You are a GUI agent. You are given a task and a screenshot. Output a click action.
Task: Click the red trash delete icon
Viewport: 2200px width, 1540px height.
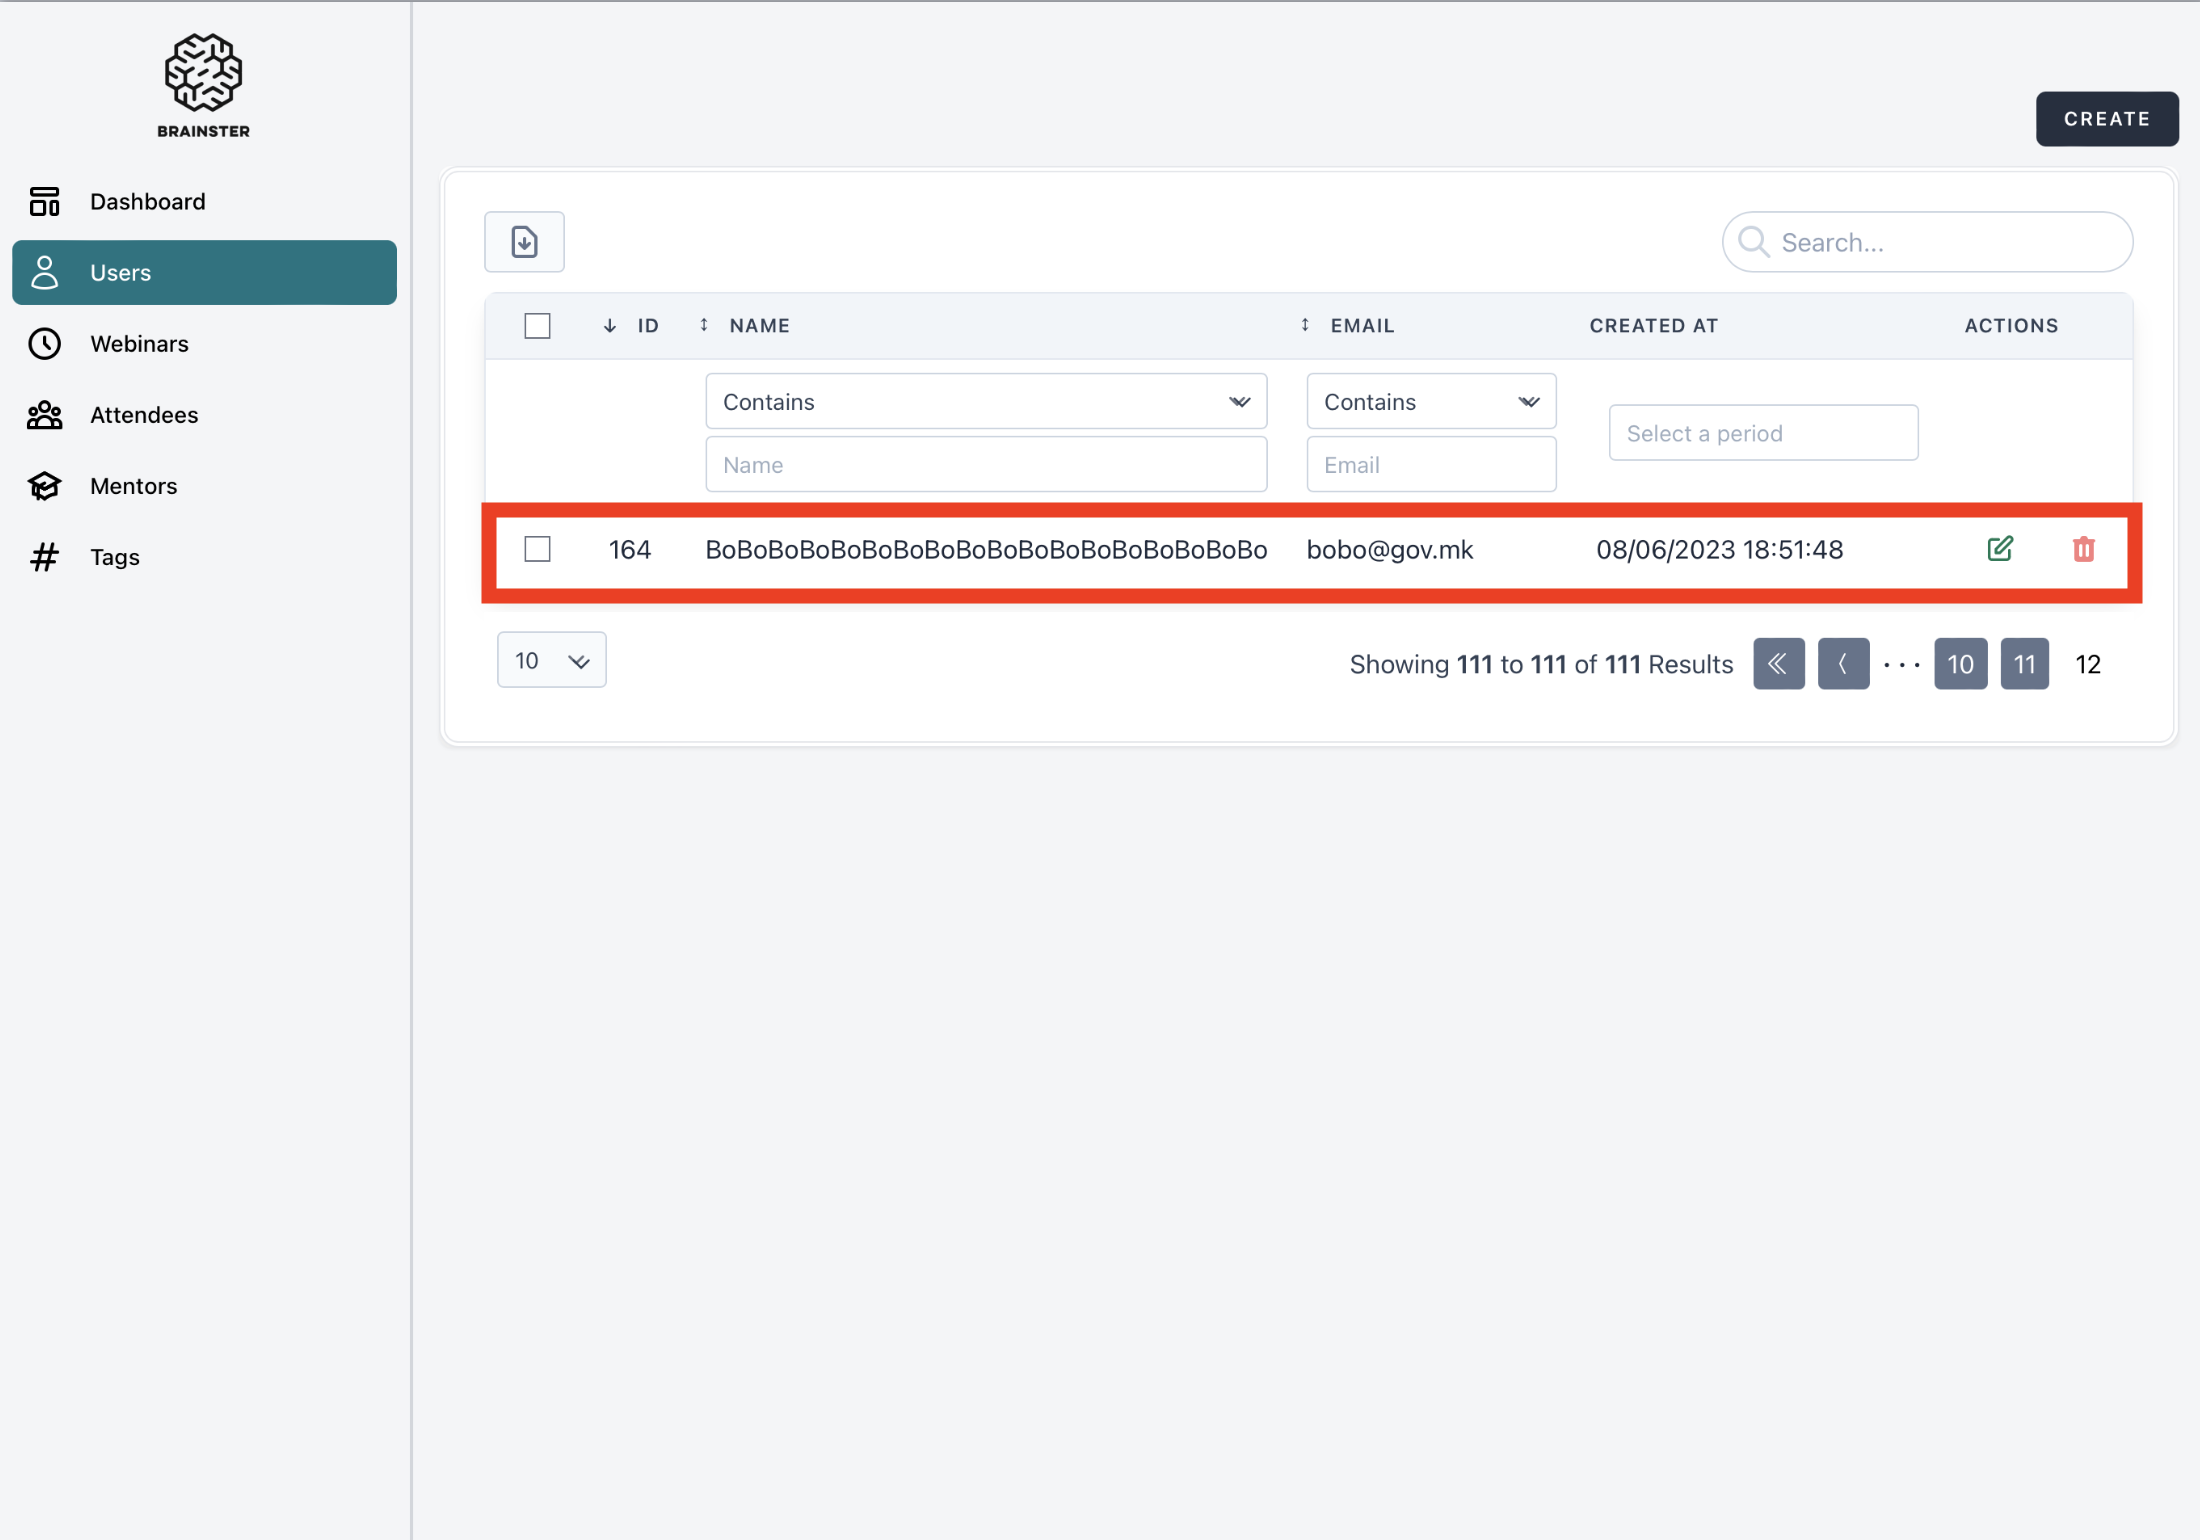coord(2083,549)
